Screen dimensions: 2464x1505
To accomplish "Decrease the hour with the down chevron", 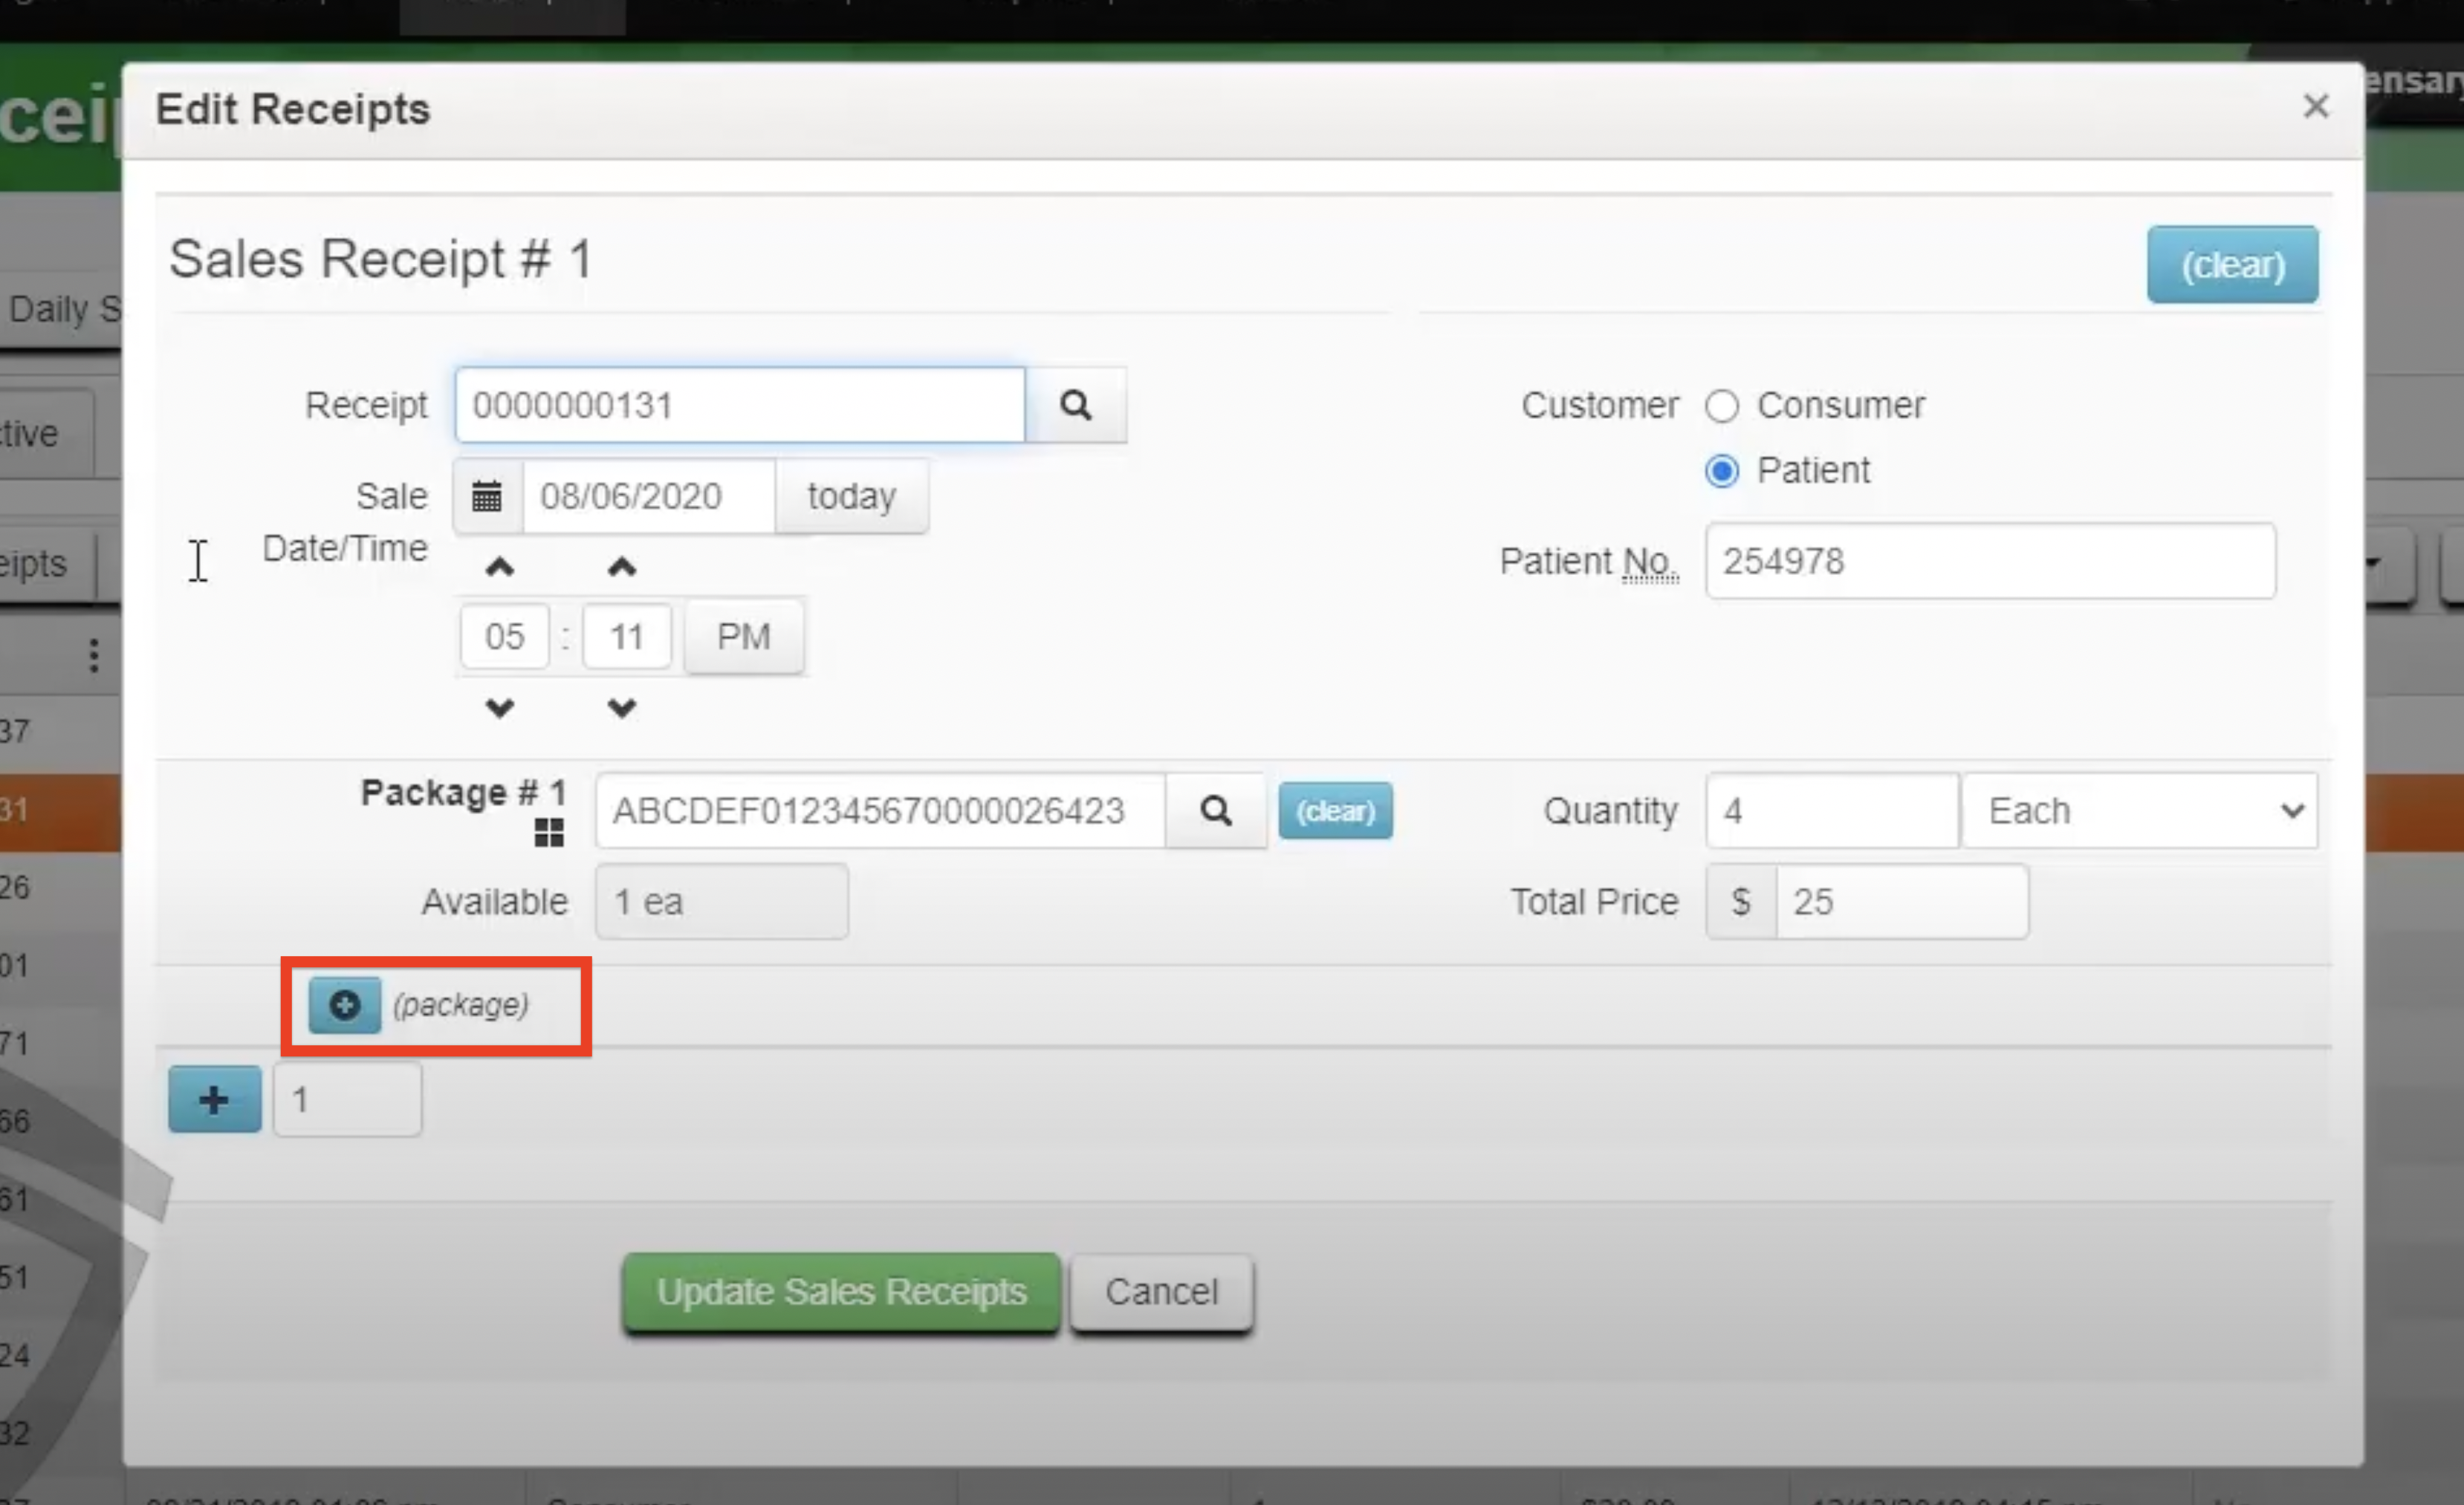I will click(500, 708).
